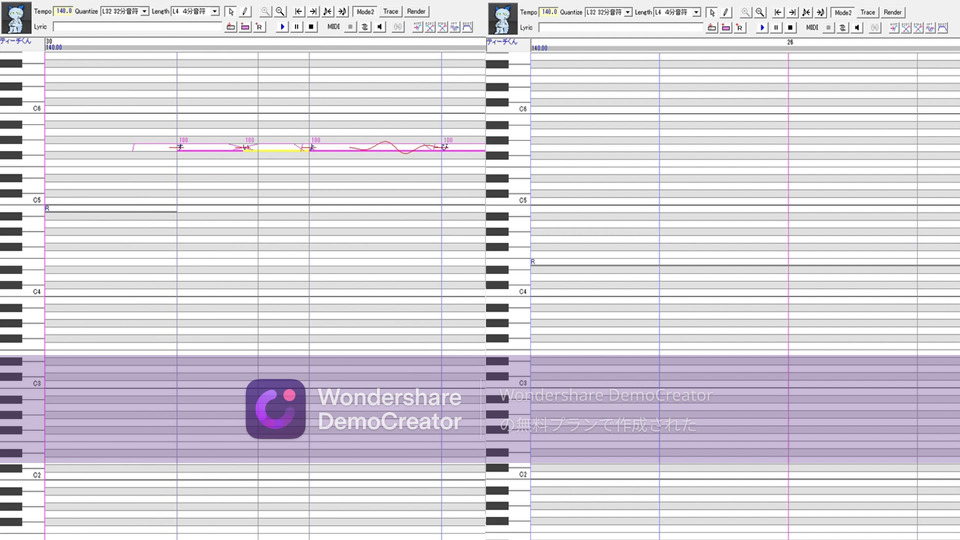Click the Tempo 140.0 field, left window
Viewport: 960px width, 540px height.
[64, 11]
